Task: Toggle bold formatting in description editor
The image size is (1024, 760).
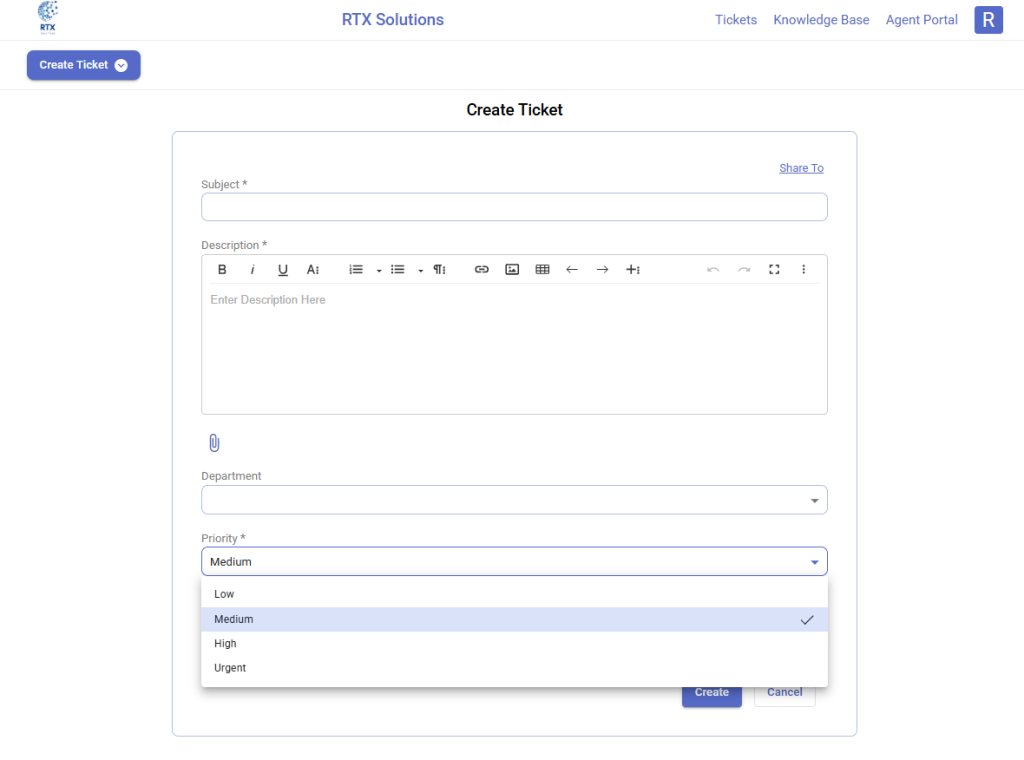Action: pos(222,269)
